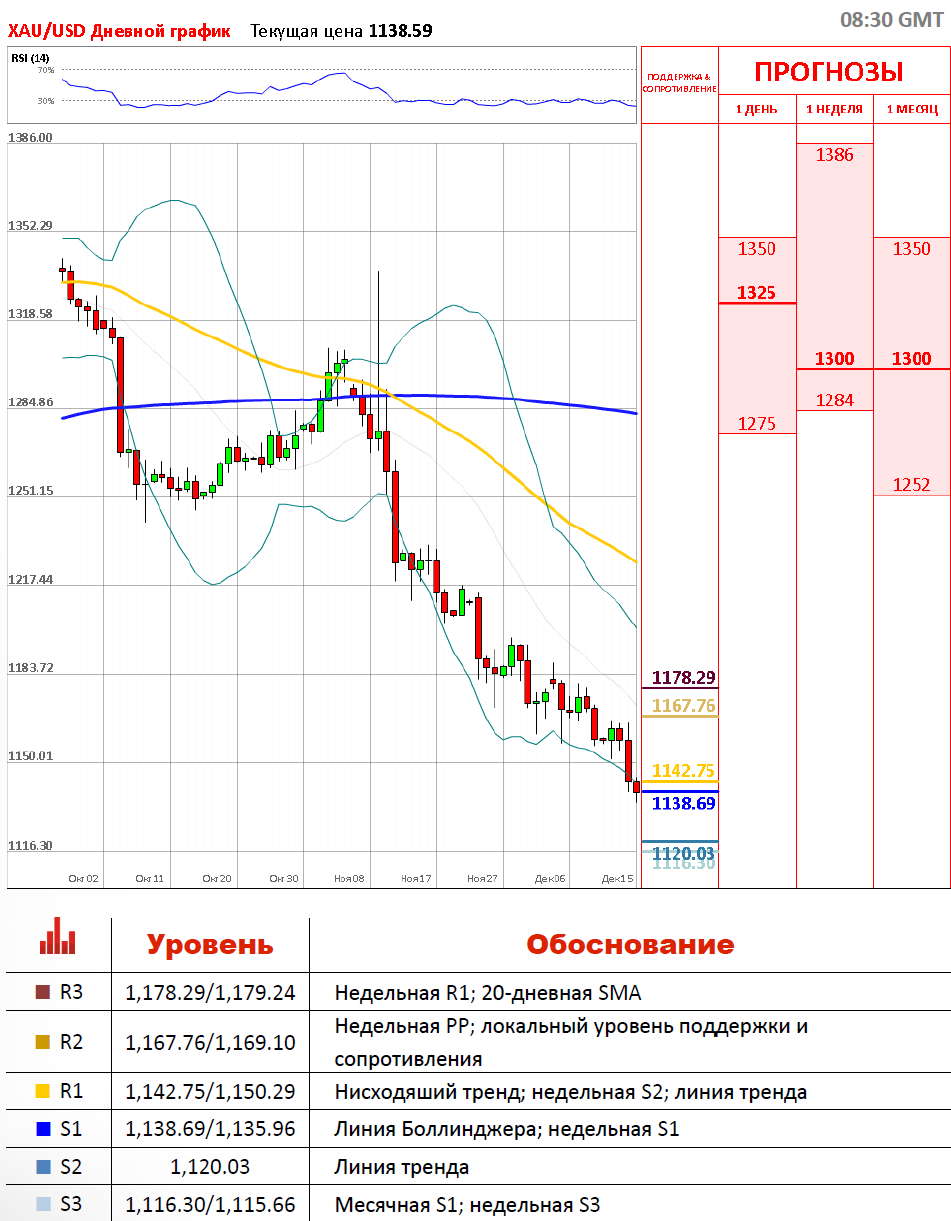Select the bold 1325 daily forecast value
Image resolution: width=951 pixels, height=1221 pixels.
pos(756,293)
